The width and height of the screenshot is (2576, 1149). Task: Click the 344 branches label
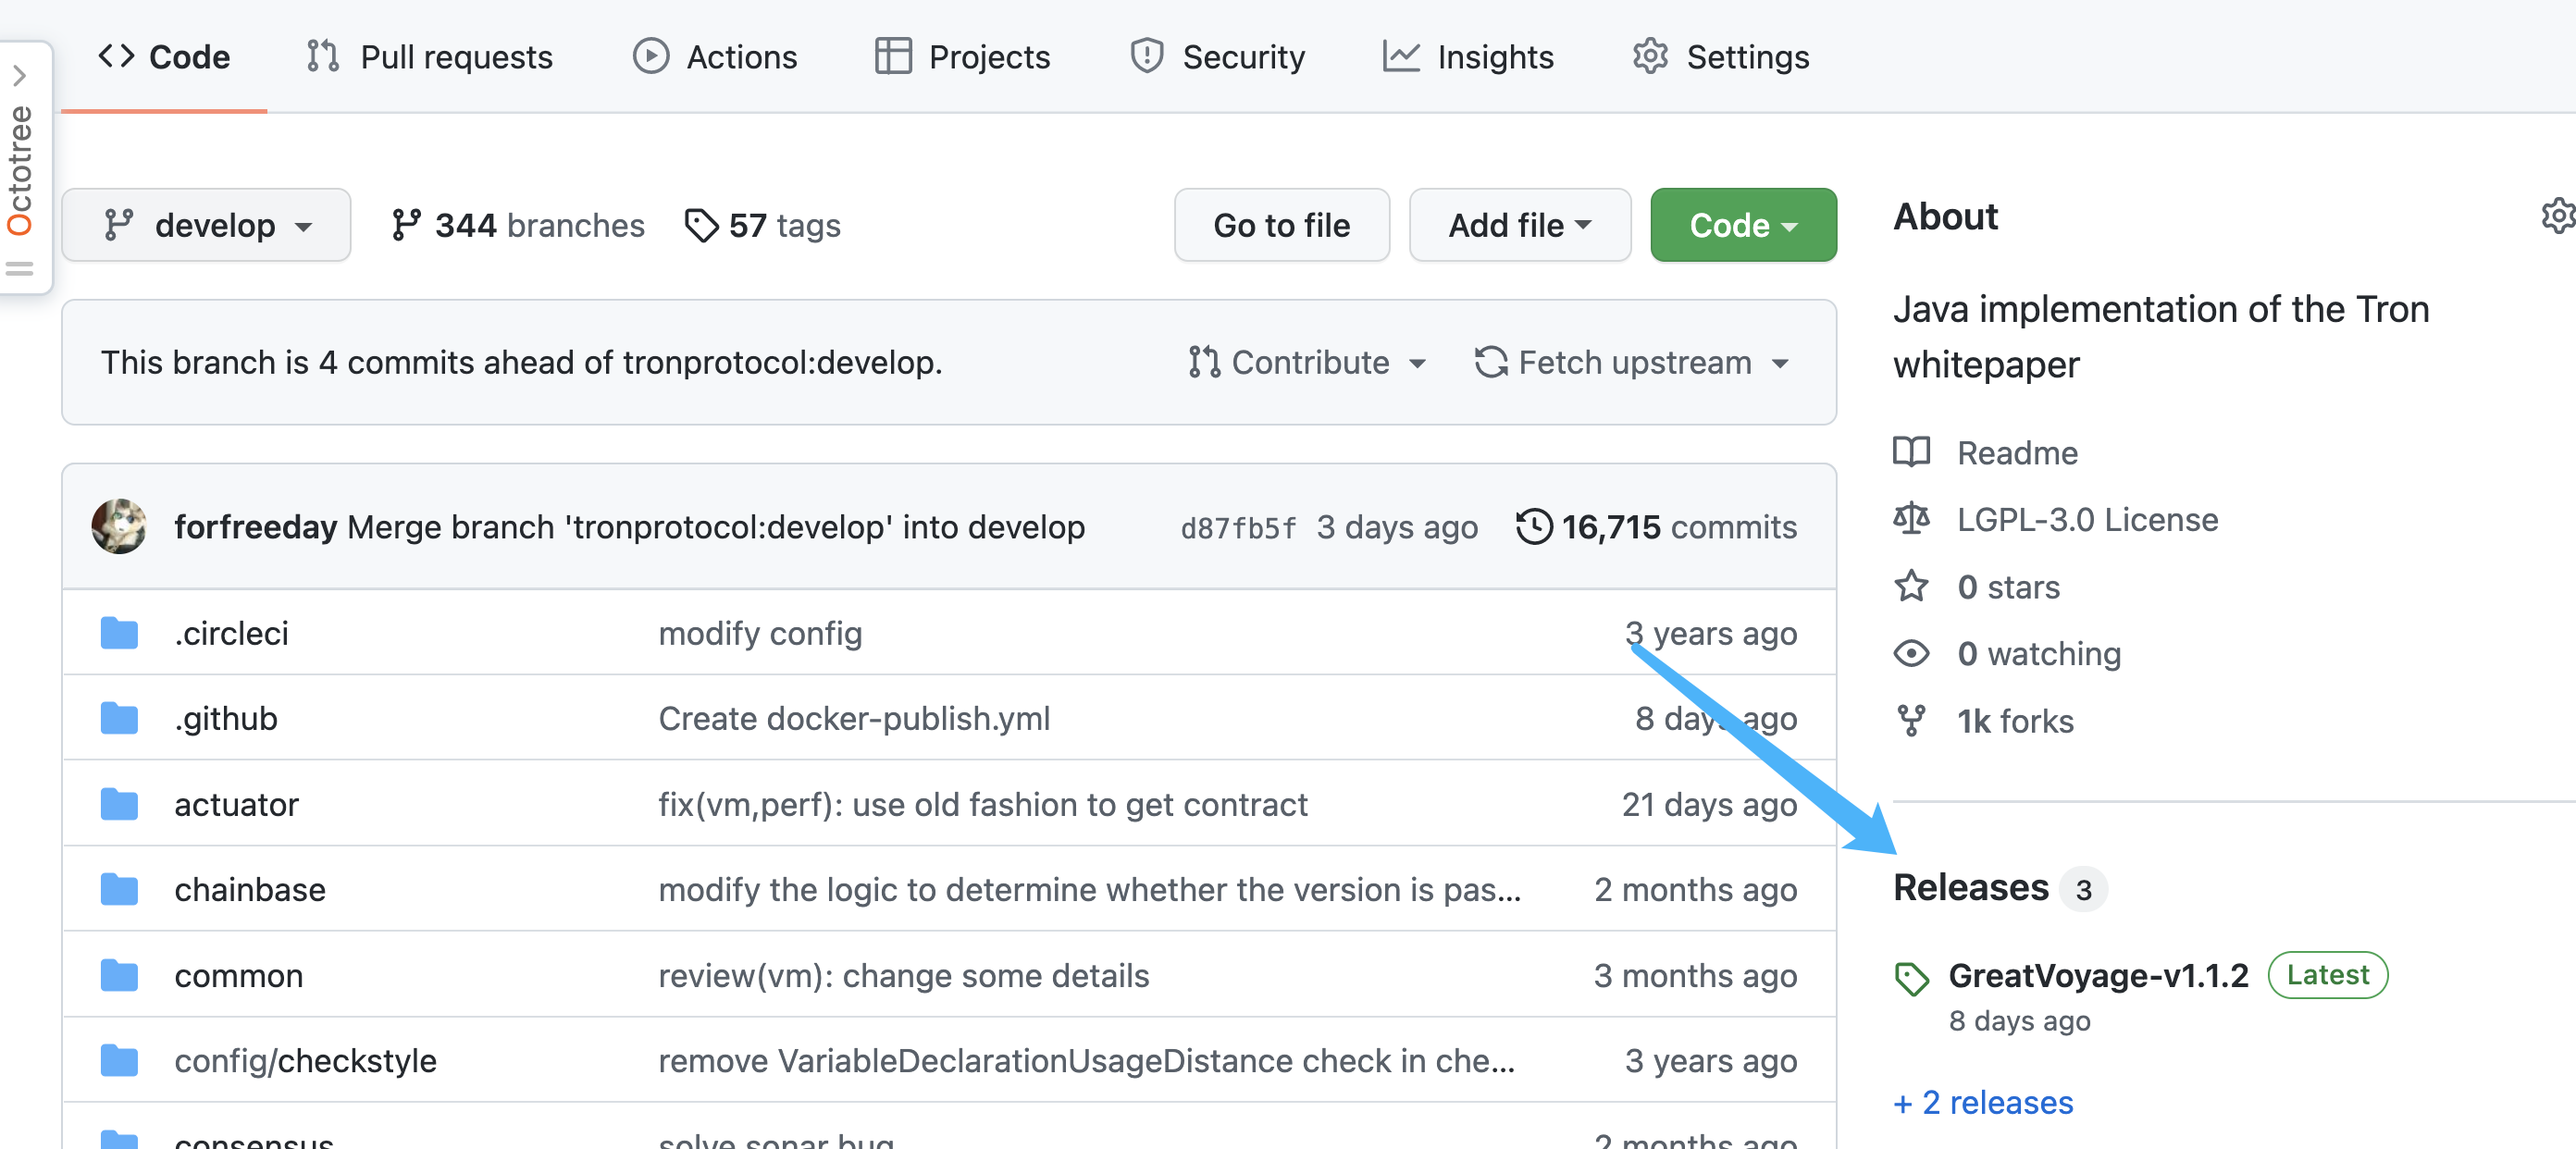[x=516, y=225]
